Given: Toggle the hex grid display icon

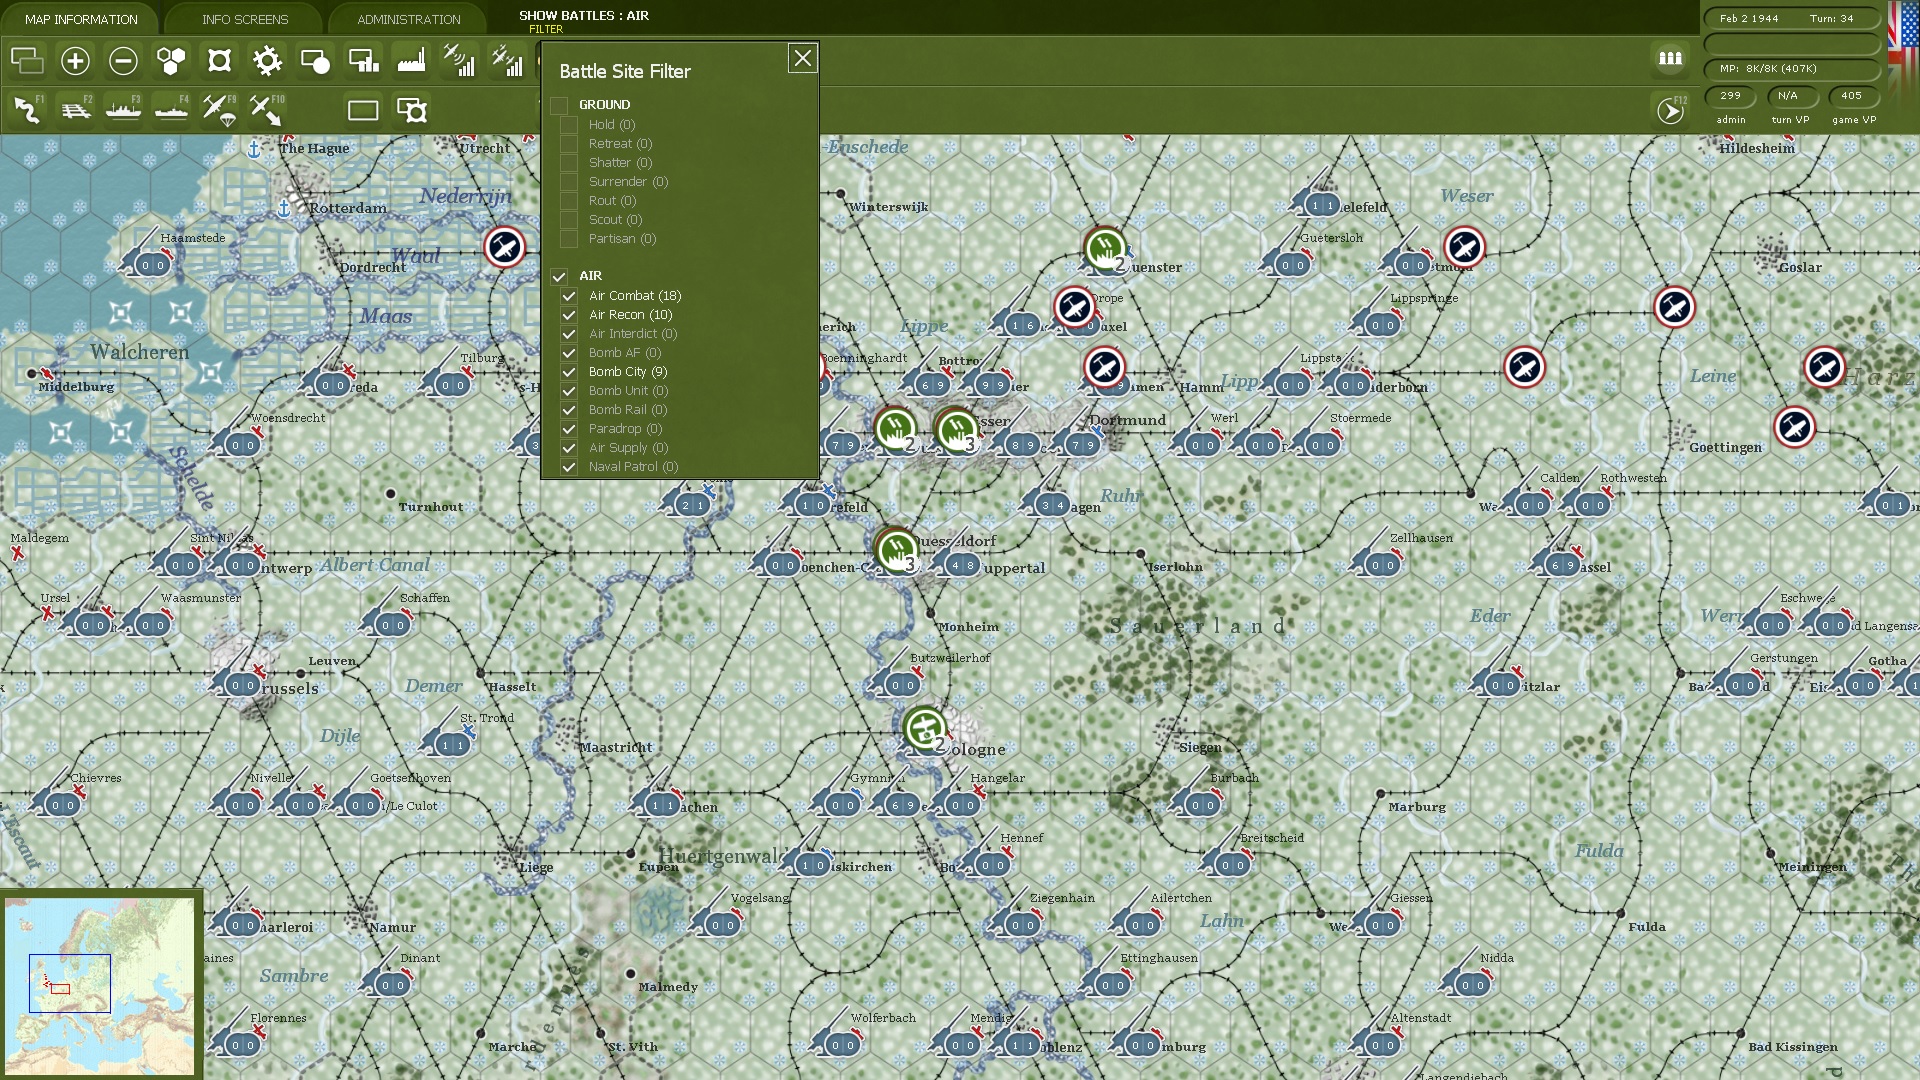Looking at the screenshot, I should (171, 61).
